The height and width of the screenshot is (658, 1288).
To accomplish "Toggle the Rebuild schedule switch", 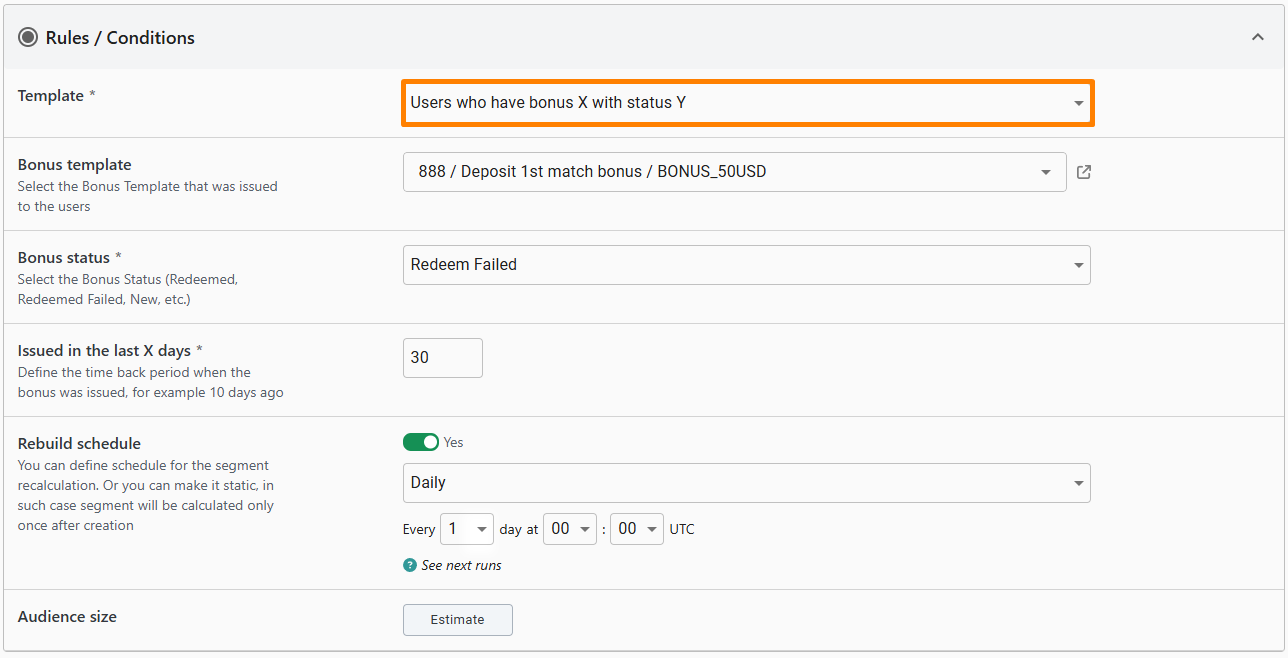I will (421, 442).
